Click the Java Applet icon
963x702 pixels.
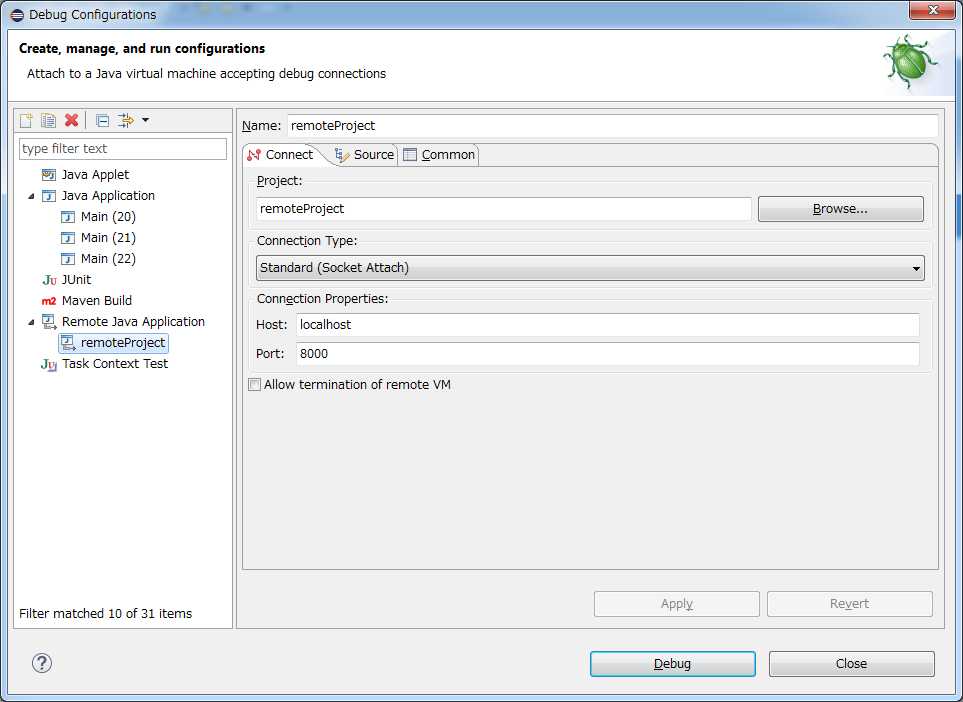[49, 175]
